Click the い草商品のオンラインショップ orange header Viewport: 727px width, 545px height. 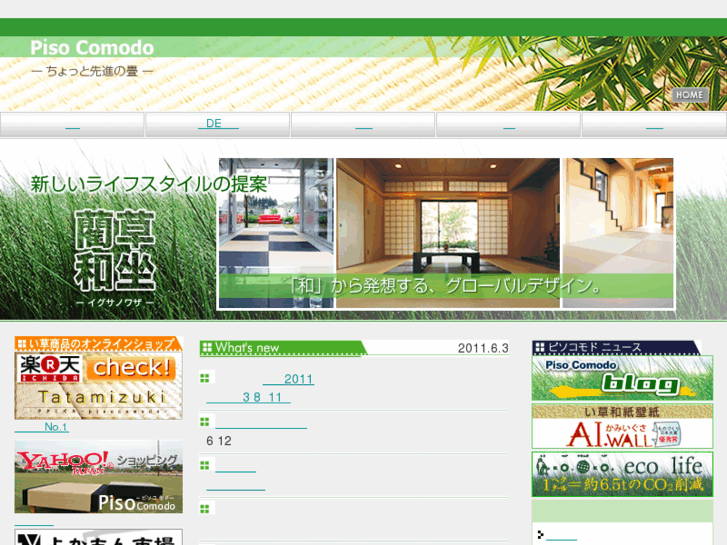[98, 344]
